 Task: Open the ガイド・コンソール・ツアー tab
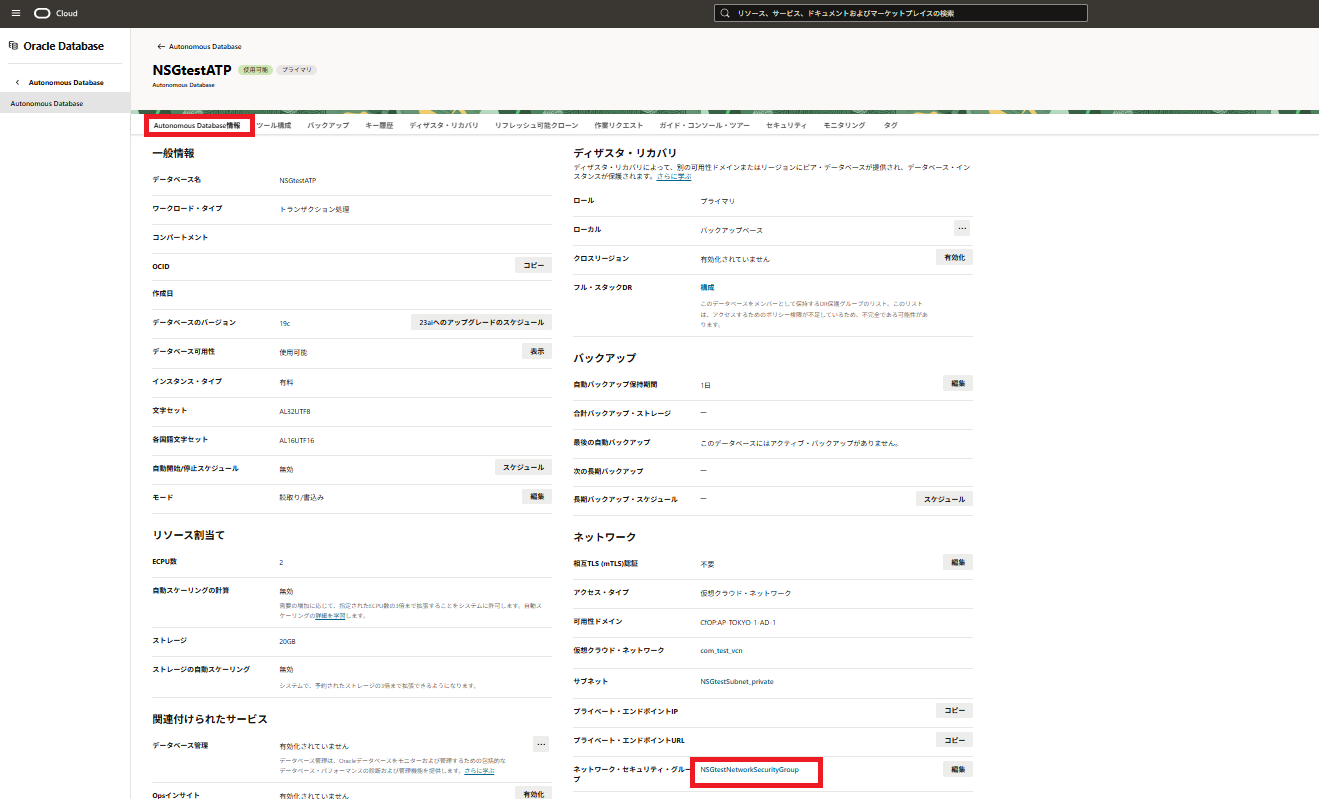[x=704, y=126]
